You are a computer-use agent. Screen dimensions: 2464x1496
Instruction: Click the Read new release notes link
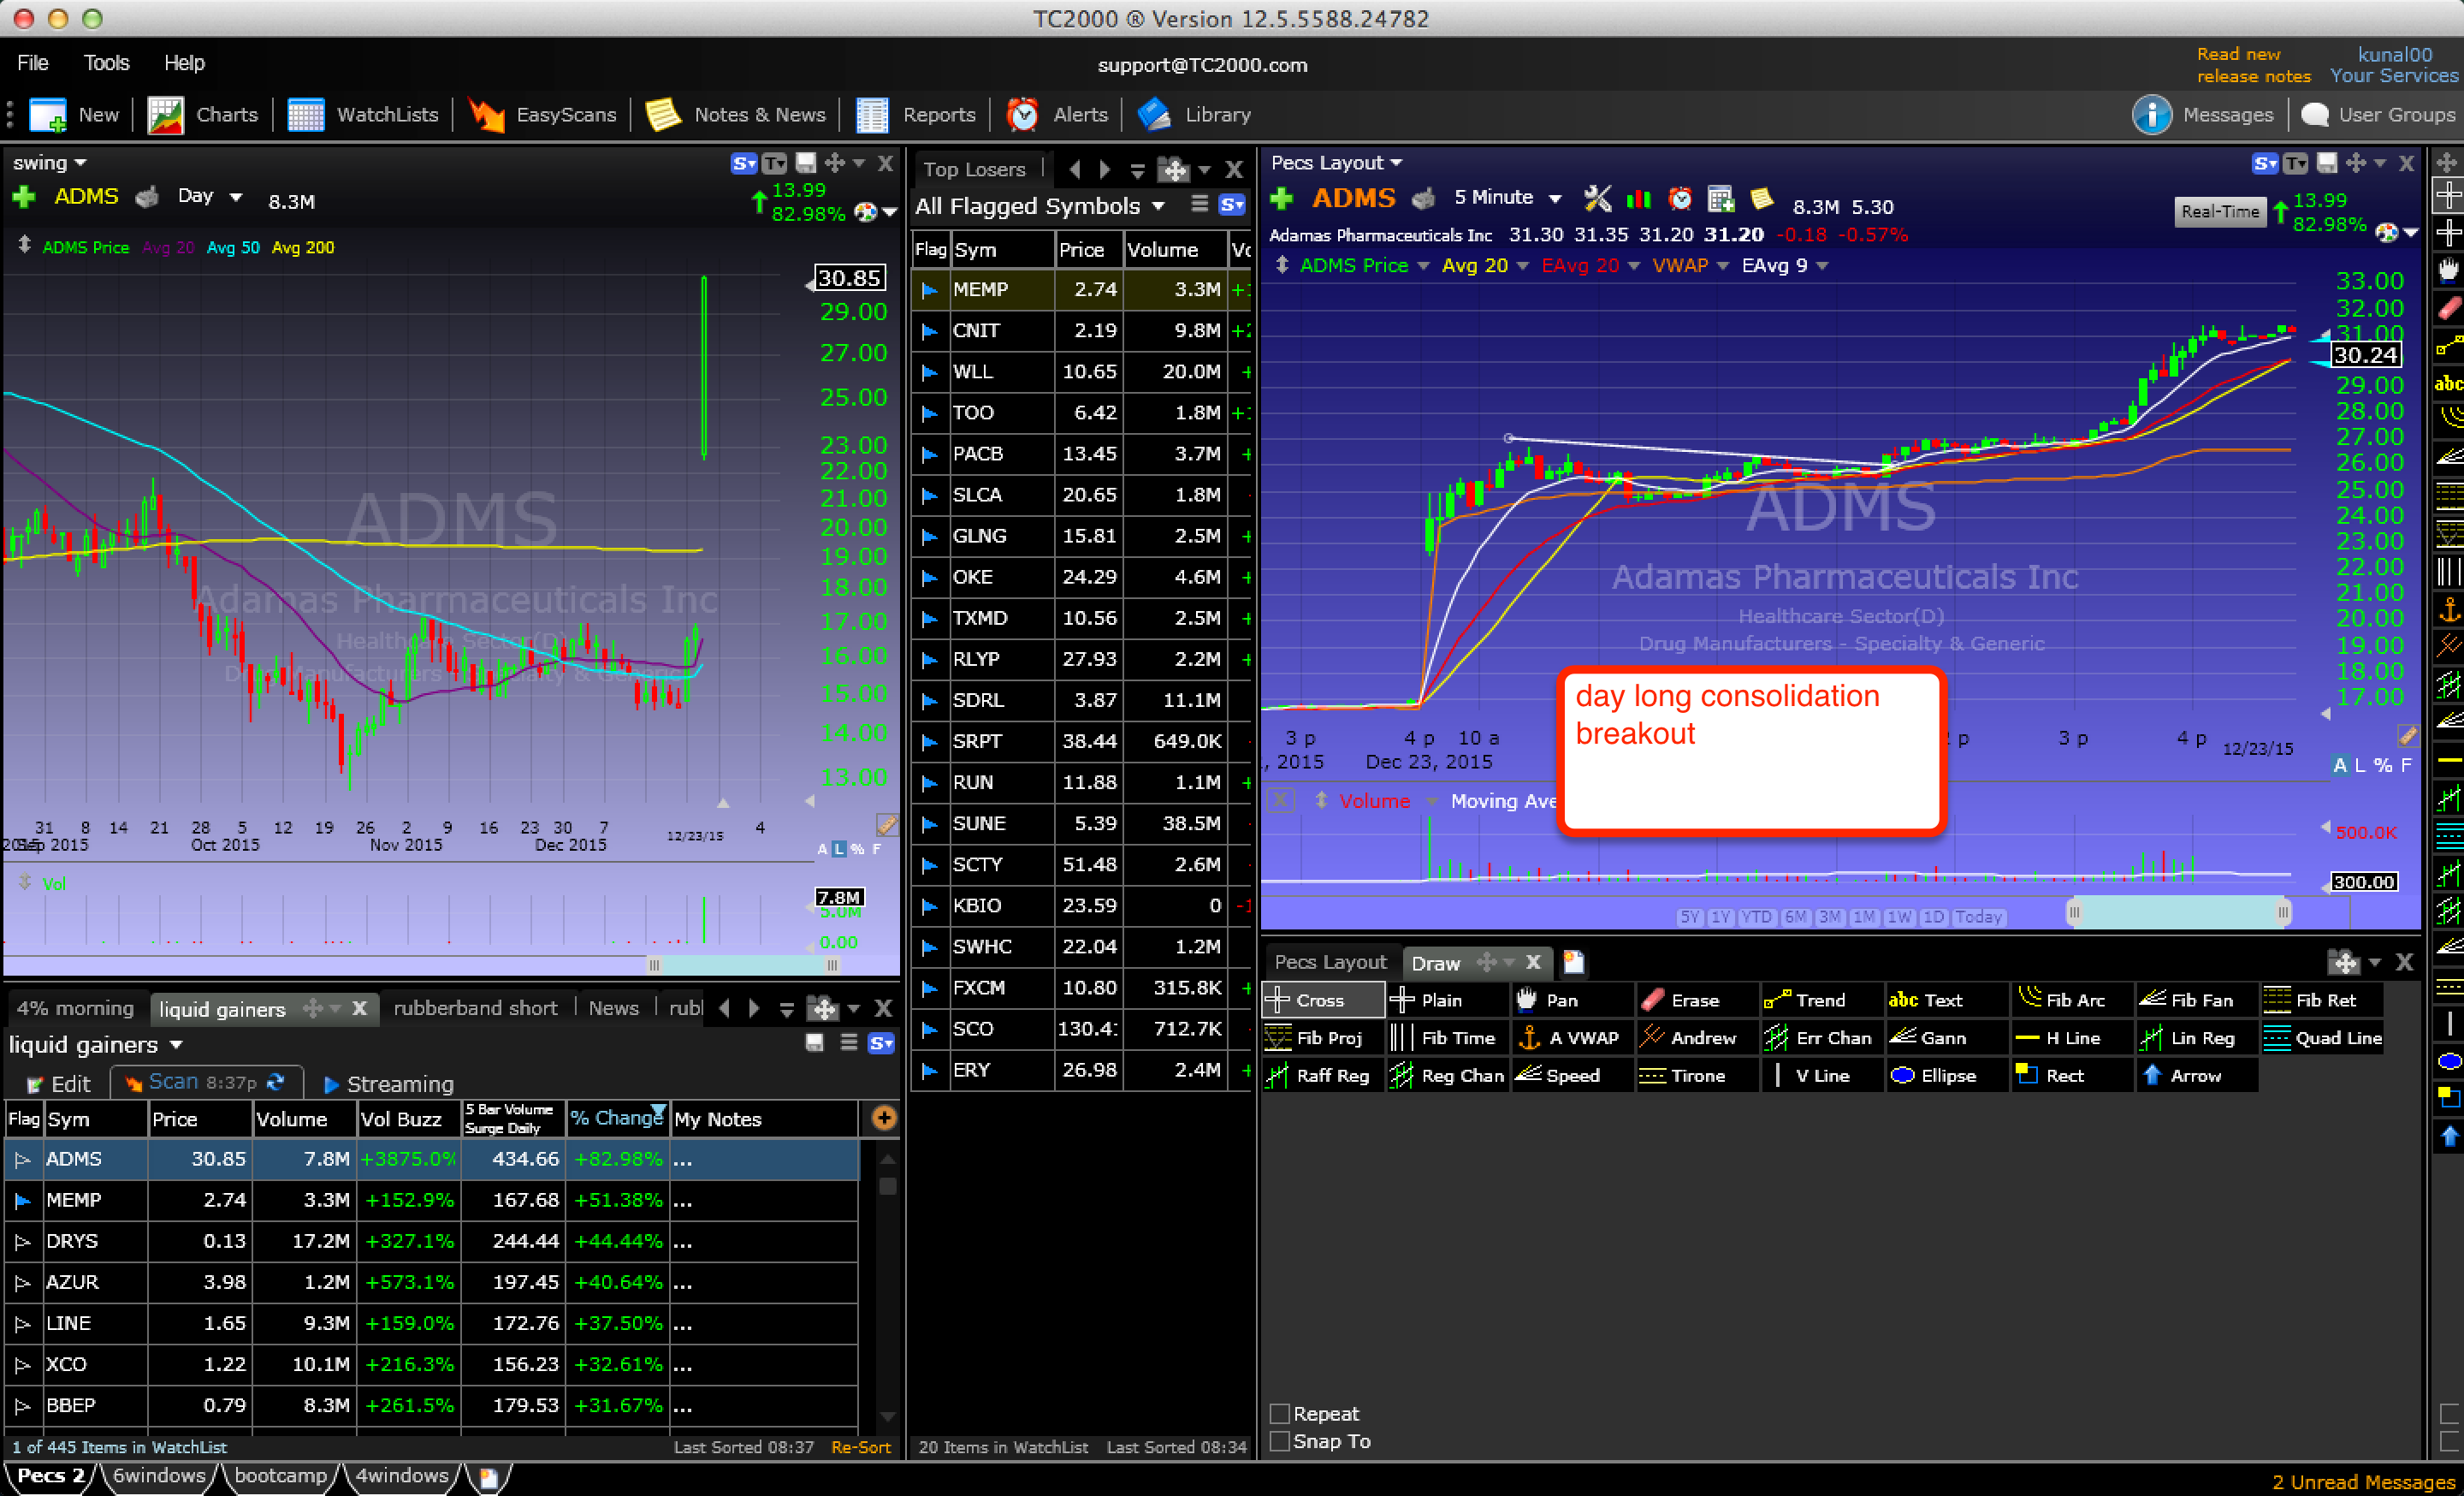[2253, 65]
